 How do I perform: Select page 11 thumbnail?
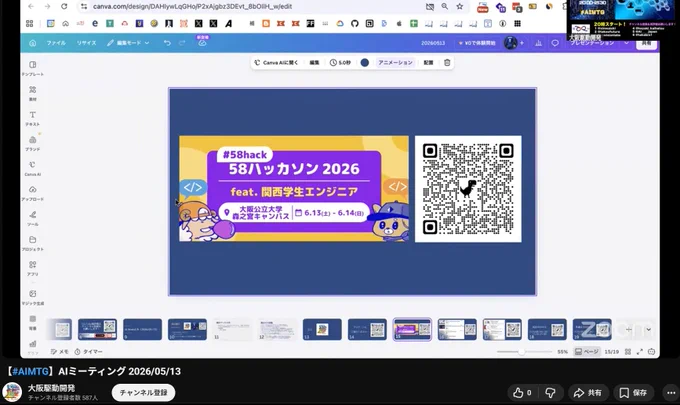(x=232, y=330)
